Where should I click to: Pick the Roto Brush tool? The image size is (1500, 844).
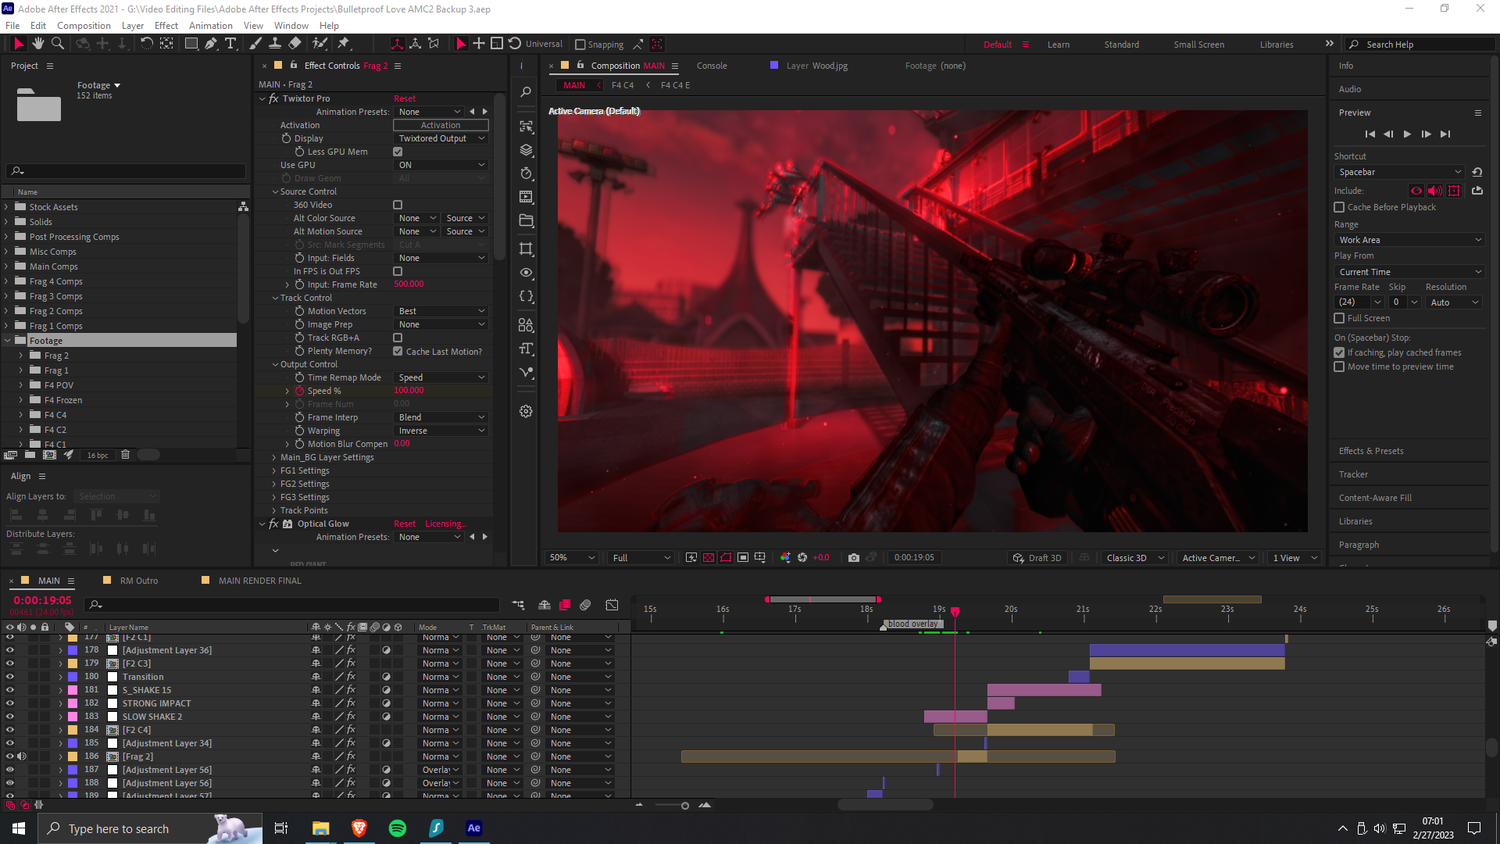point(319,44)
